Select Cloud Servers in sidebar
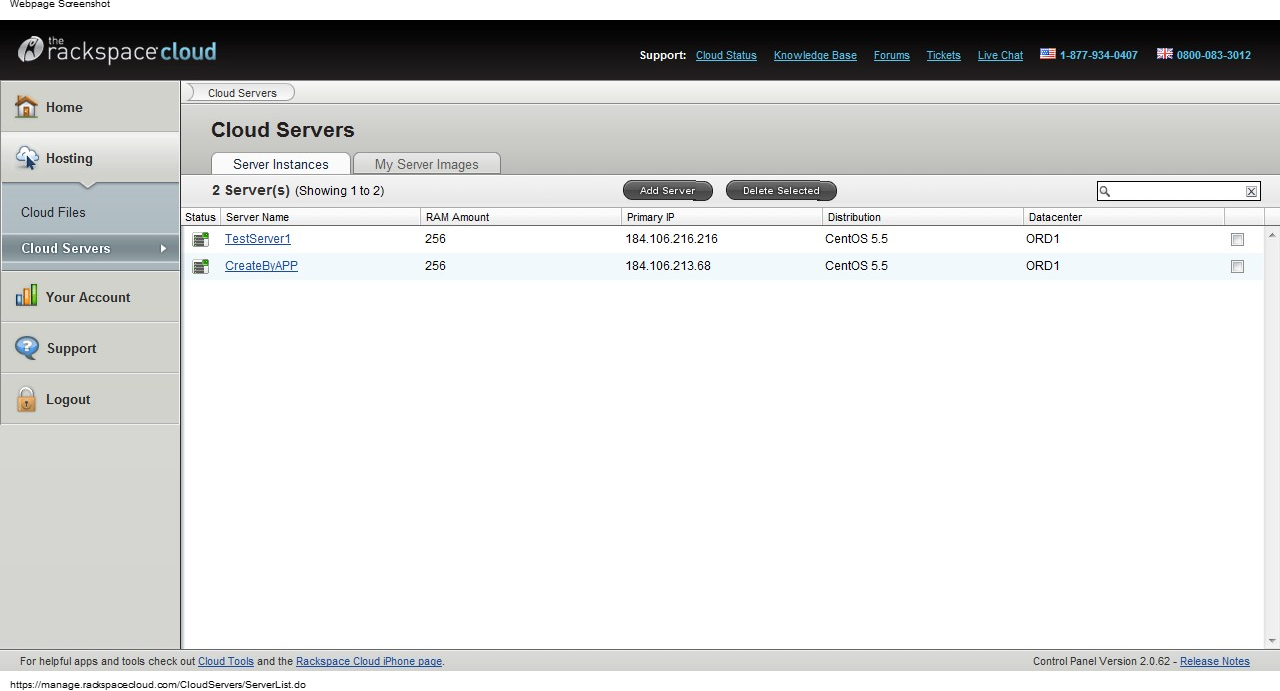 tap(90, 248)
